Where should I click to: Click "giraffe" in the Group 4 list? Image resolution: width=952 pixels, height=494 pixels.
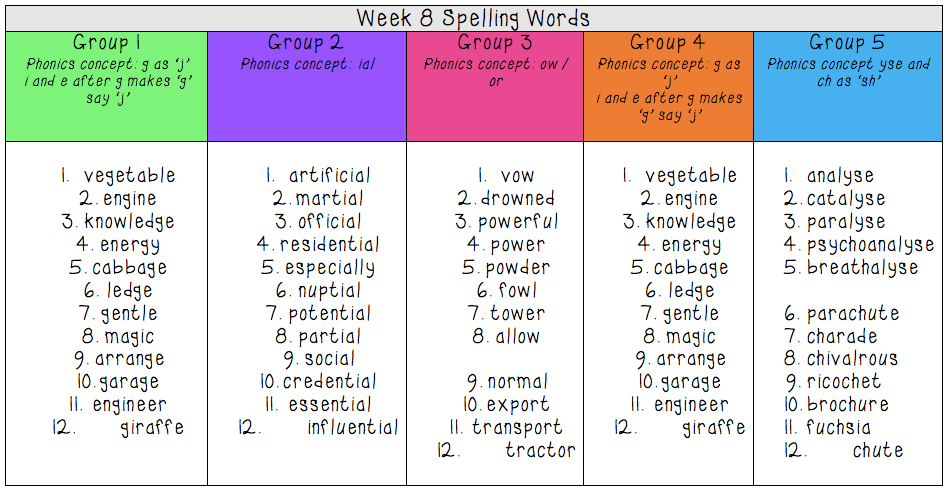click(x=713, y=428)
